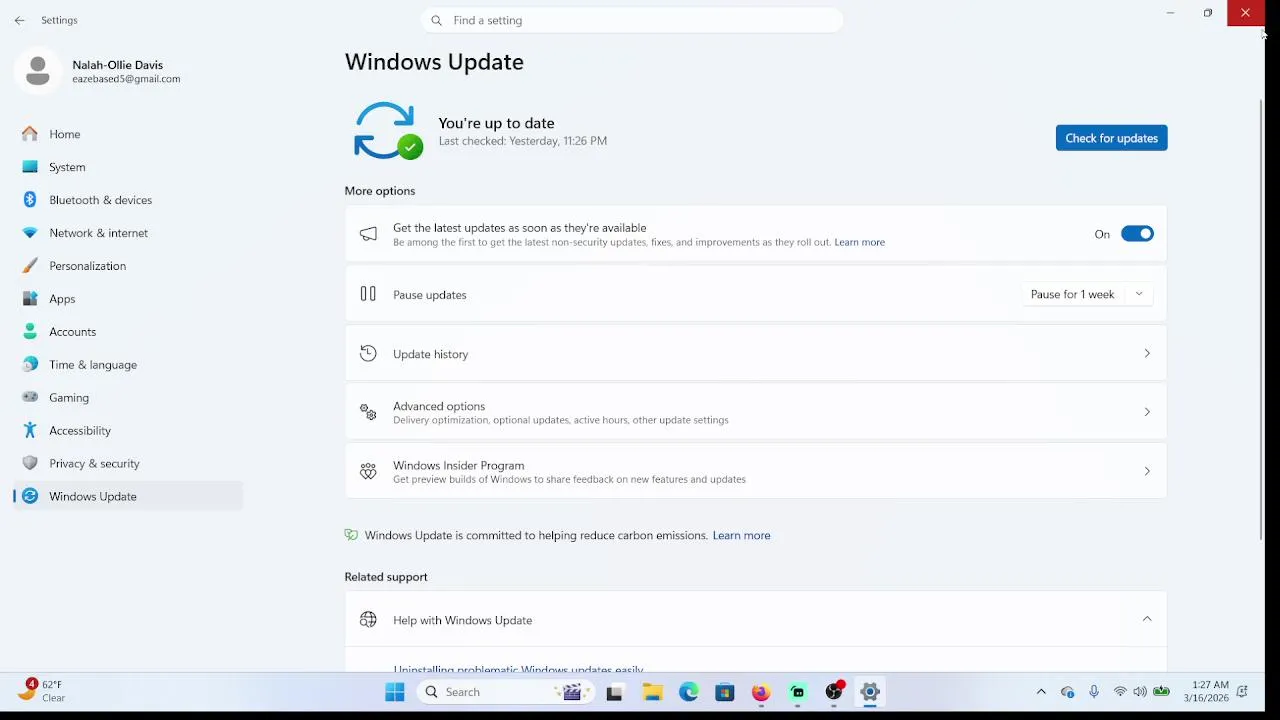Open Windows Insider Program page
This screenshot has width=1280, height=720.
755,471
